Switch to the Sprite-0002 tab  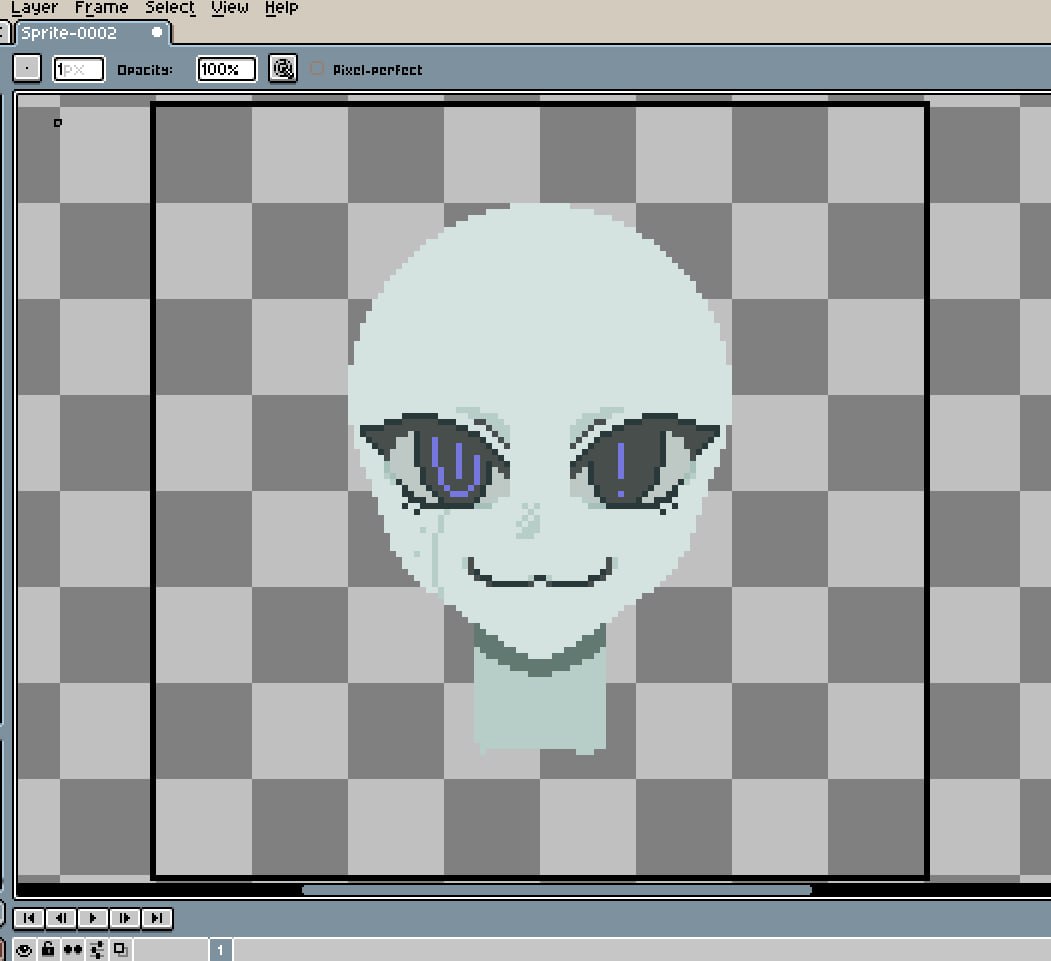[x=70, y=33]
